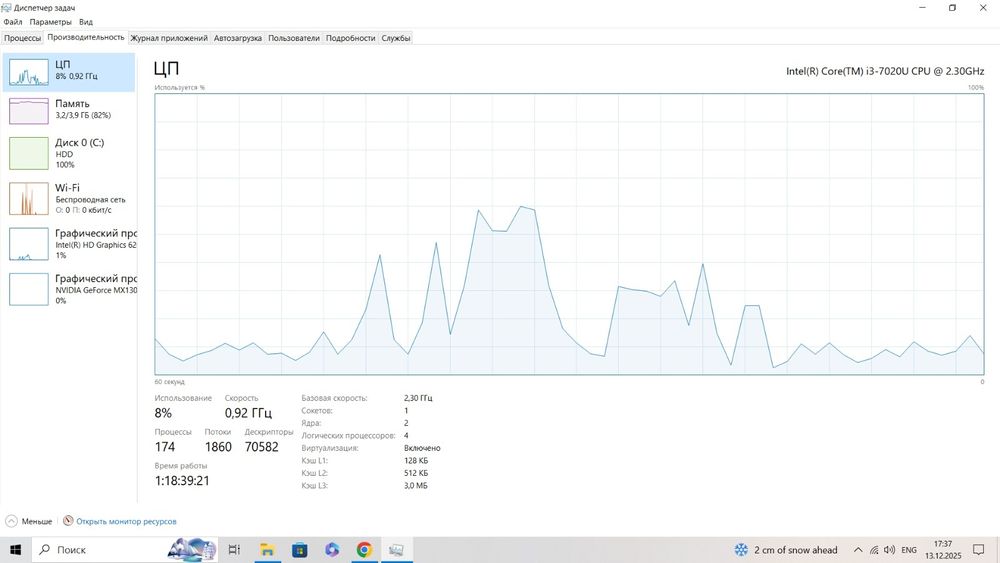Click the '2 cm of snow ahead' text
Viewport: 1000px width, 563px height.
pos(795,550)
